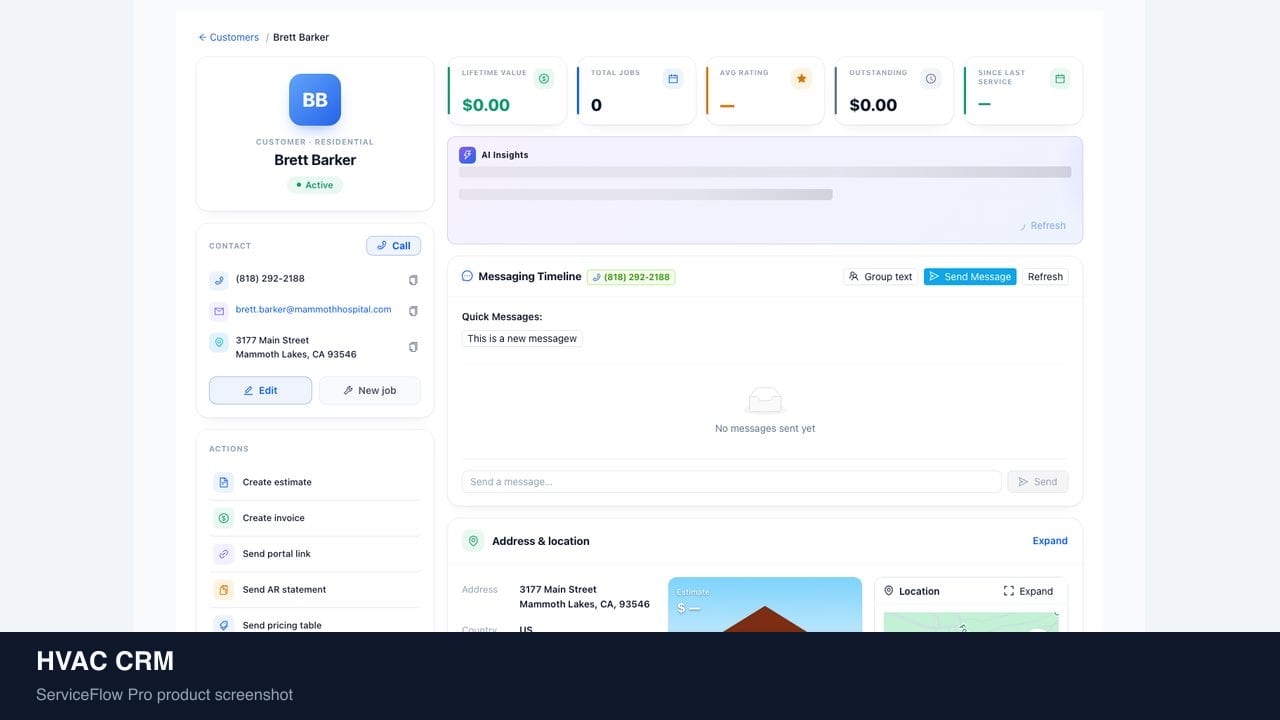
Task: Click the Lifetime Value dollar icon
Action: pos(543,78)
